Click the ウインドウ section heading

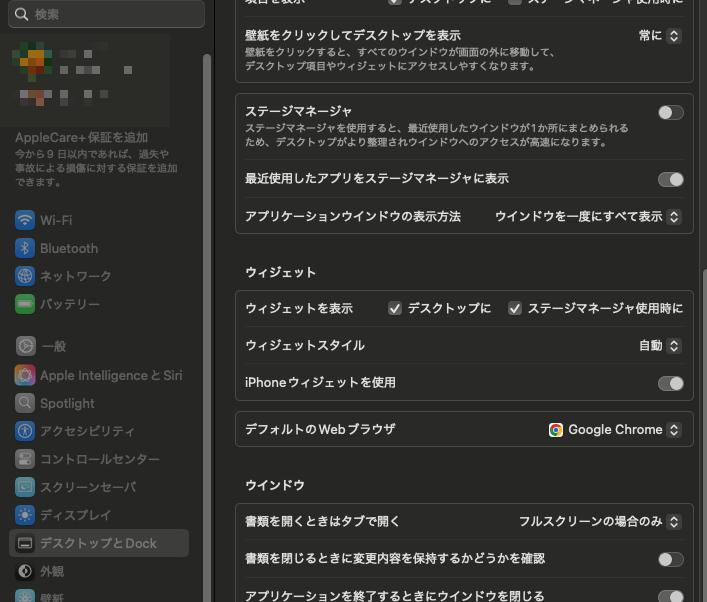click(x=275, y=485)
